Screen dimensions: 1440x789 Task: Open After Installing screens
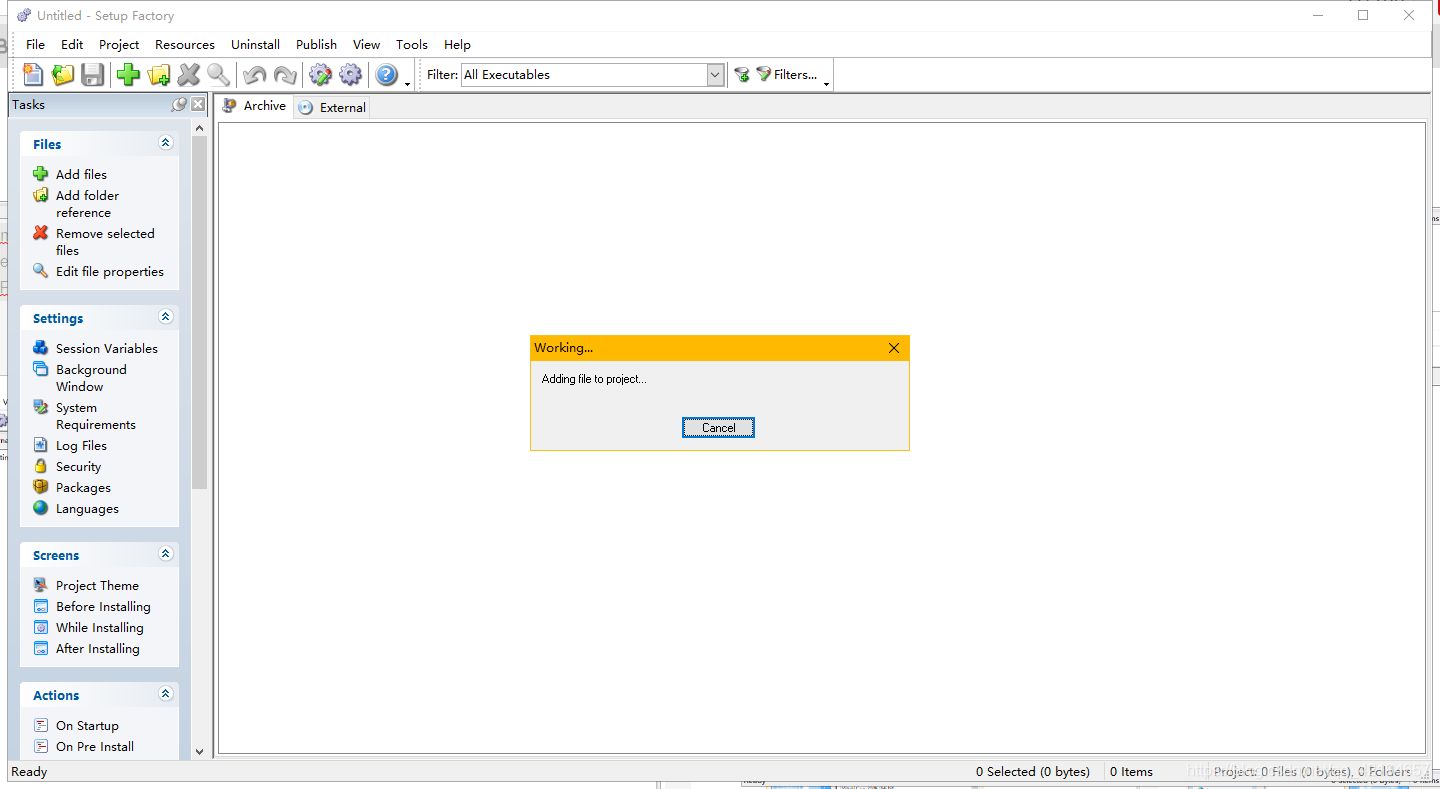(98, 648)
